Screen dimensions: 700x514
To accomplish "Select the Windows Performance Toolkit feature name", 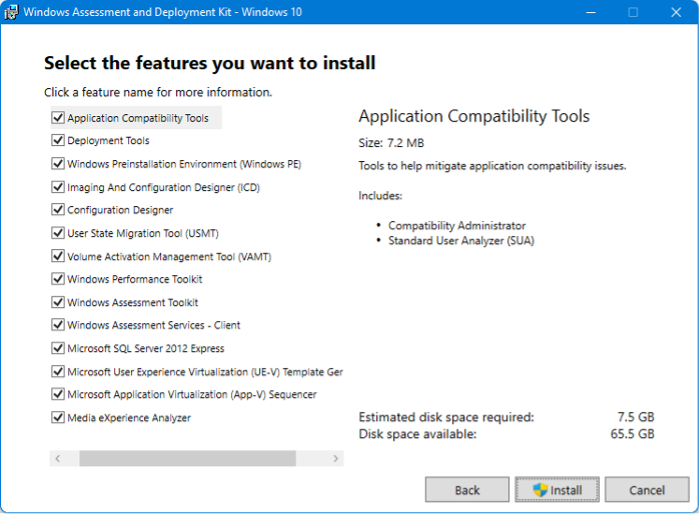I will [134, 279].
